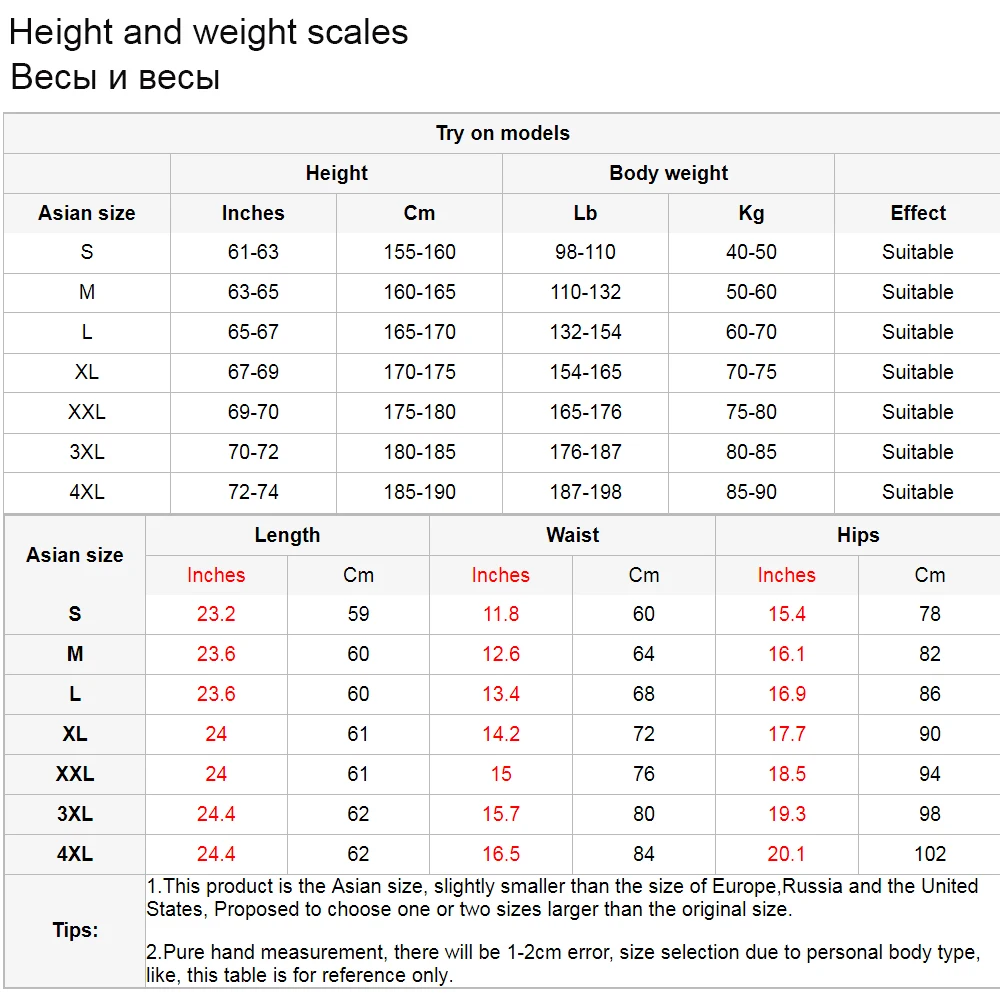Click the 'Waist' column group header
This screenshot has width=1000, height=1000.
pyautogui.click(x=572, y=535)
